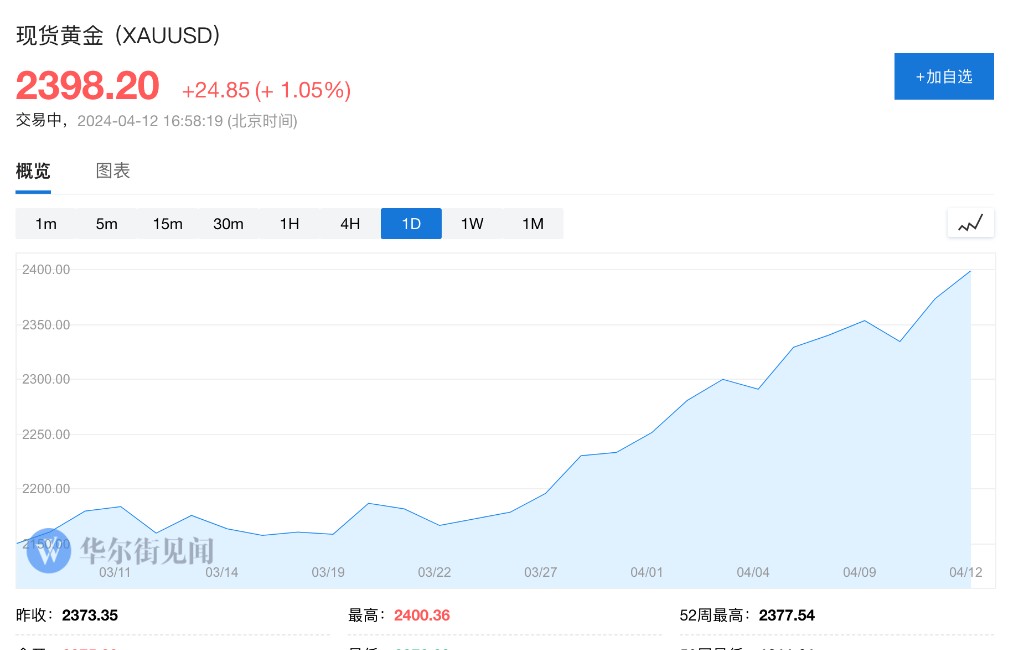This screenshot has width=1024, height=650.
Task: Pick the 4H chart interval
Action: point(350,223)
